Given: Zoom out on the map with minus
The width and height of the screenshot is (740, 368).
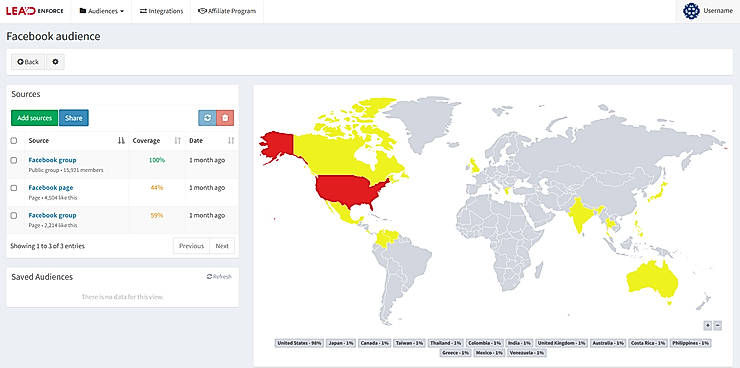Looking at the screenshot, I should 718,325.
